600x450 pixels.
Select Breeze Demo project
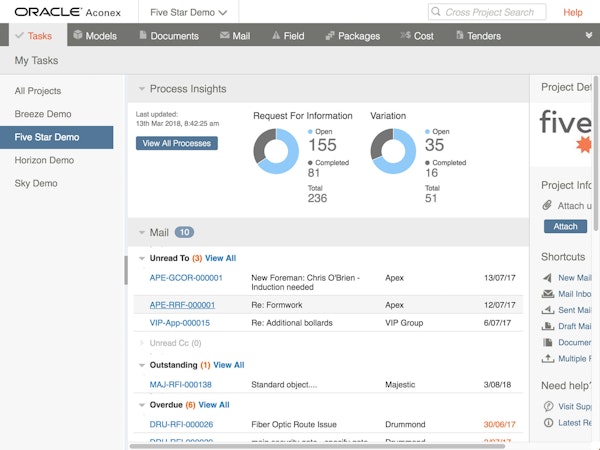43,114
